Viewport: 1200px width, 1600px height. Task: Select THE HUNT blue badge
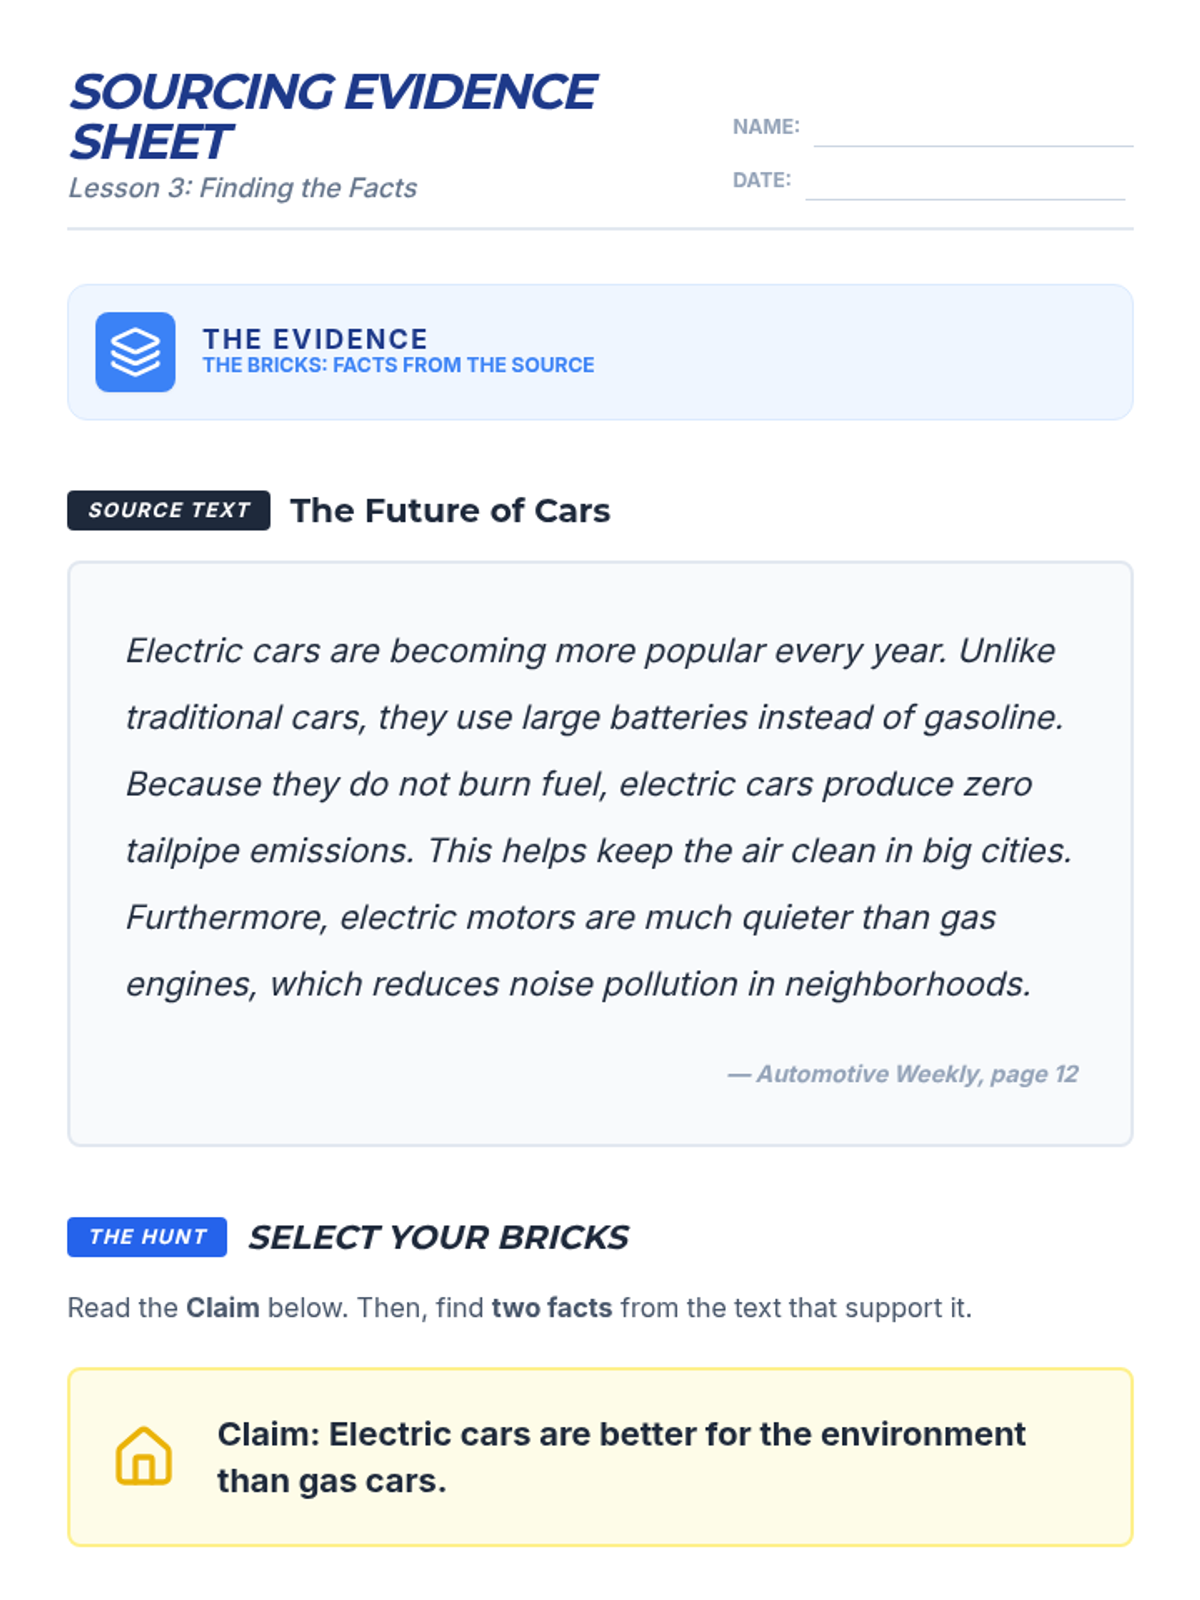[x=147, y=1237]
